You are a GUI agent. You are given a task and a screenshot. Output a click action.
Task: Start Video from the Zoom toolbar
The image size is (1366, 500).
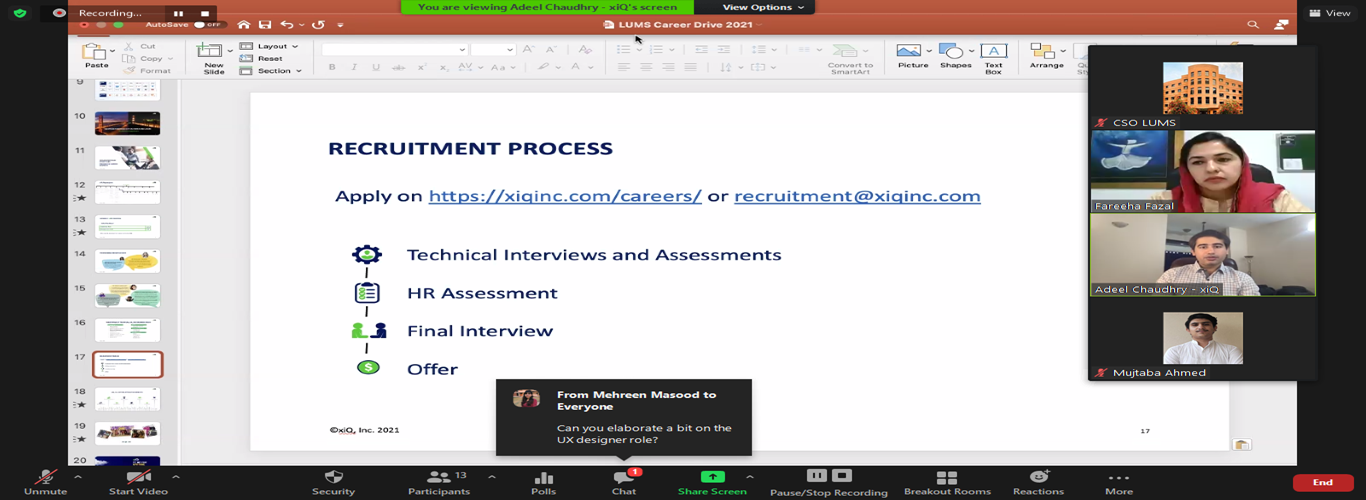[138, 478]
